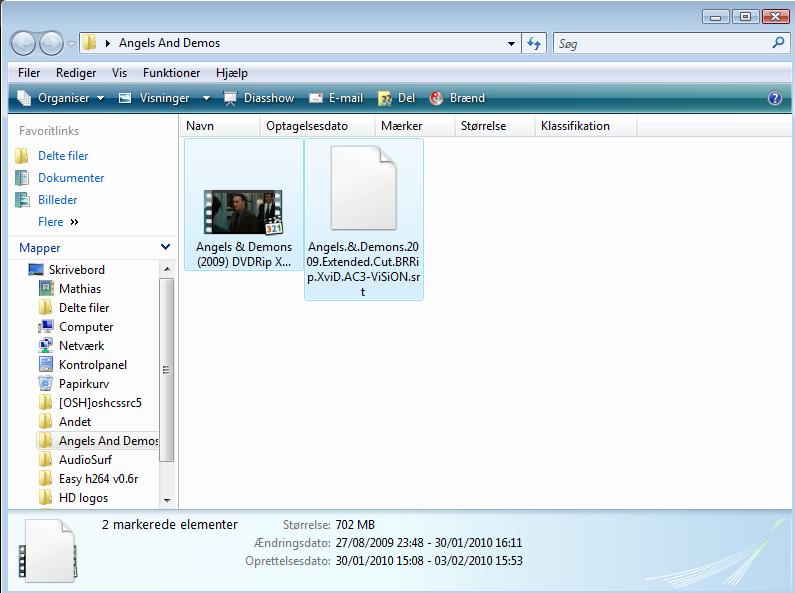Expand the address bar history dropdown
This screenshot has height=593, width=795.
coord(511,44)
